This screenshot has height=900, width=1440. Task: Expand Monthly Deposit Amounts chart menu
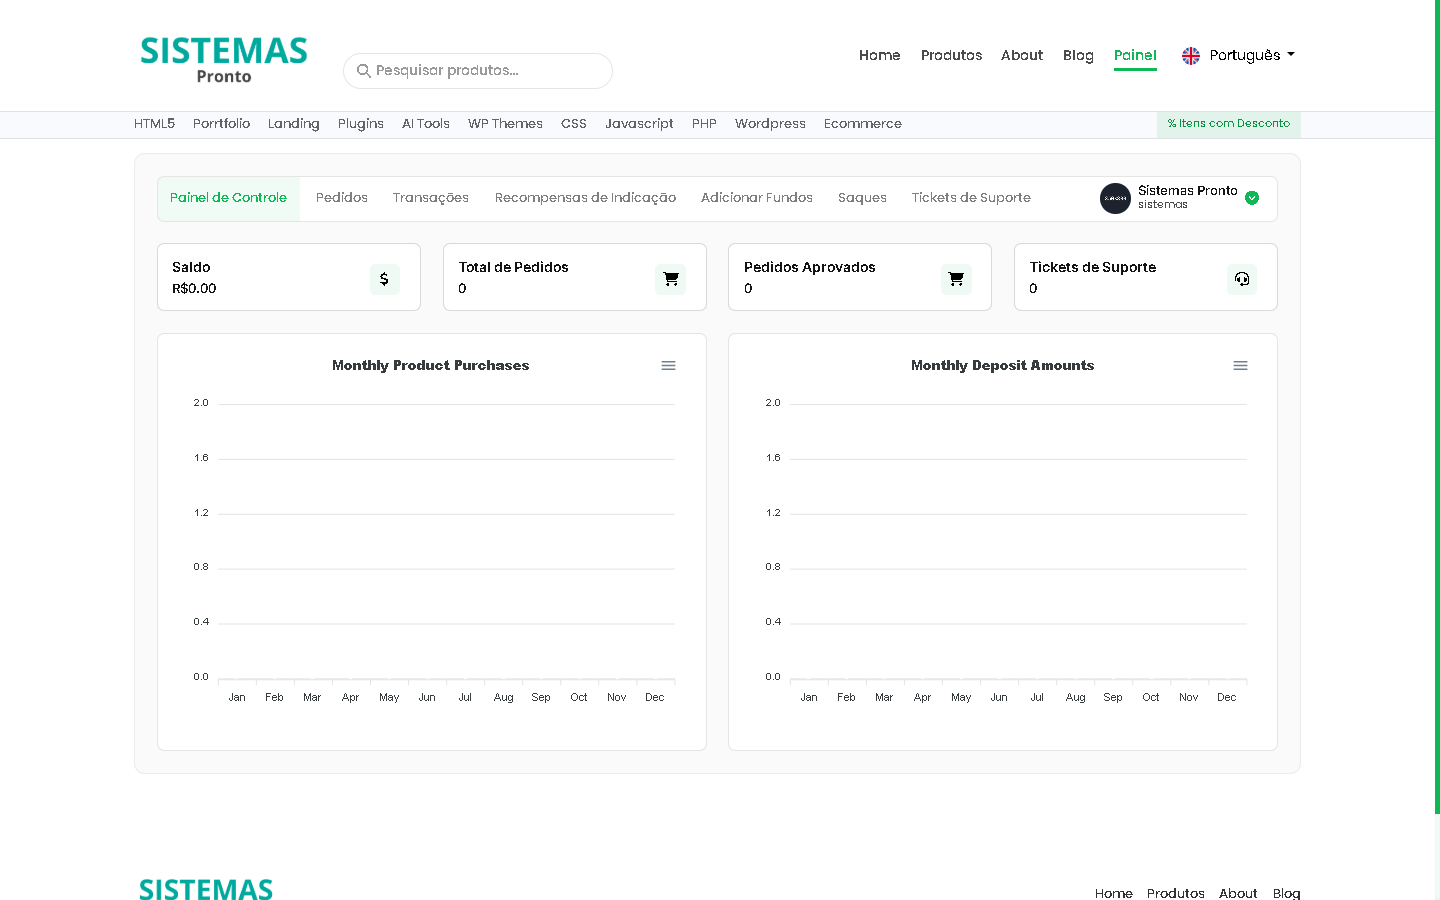pyautogui.click(x=1240, y=366)
